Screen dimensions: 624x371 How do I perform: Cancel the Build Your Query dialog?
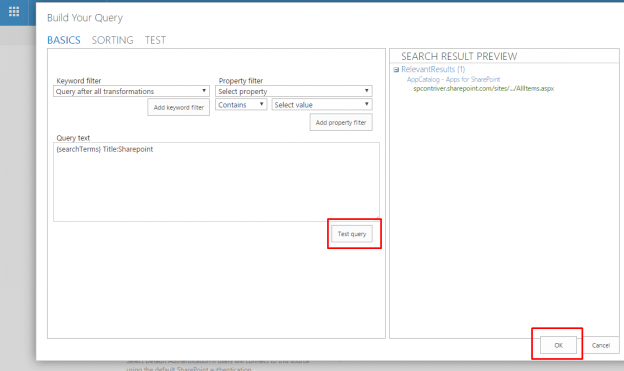pos(601,345)
